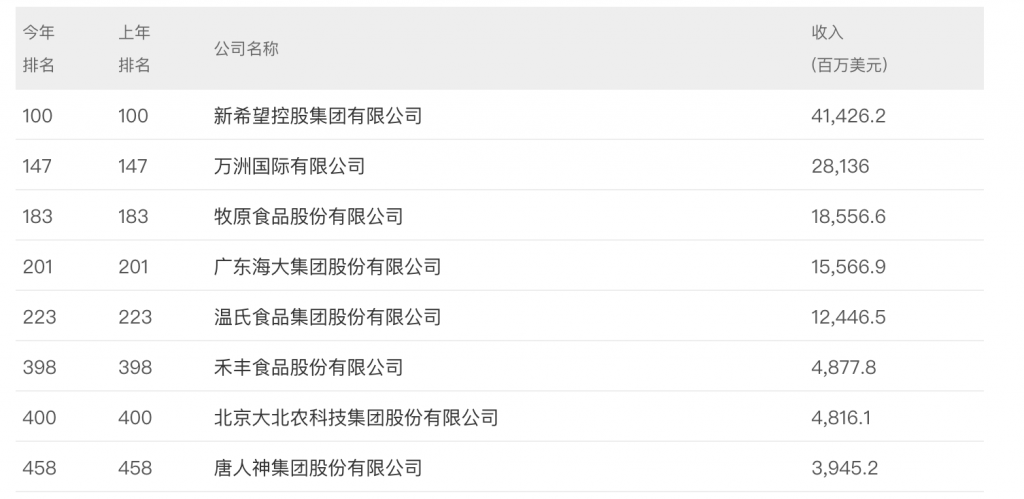Open 广东海大集团股份有限公司 entry
Screen dimensions: 1024x499
(x=327, y=266)
